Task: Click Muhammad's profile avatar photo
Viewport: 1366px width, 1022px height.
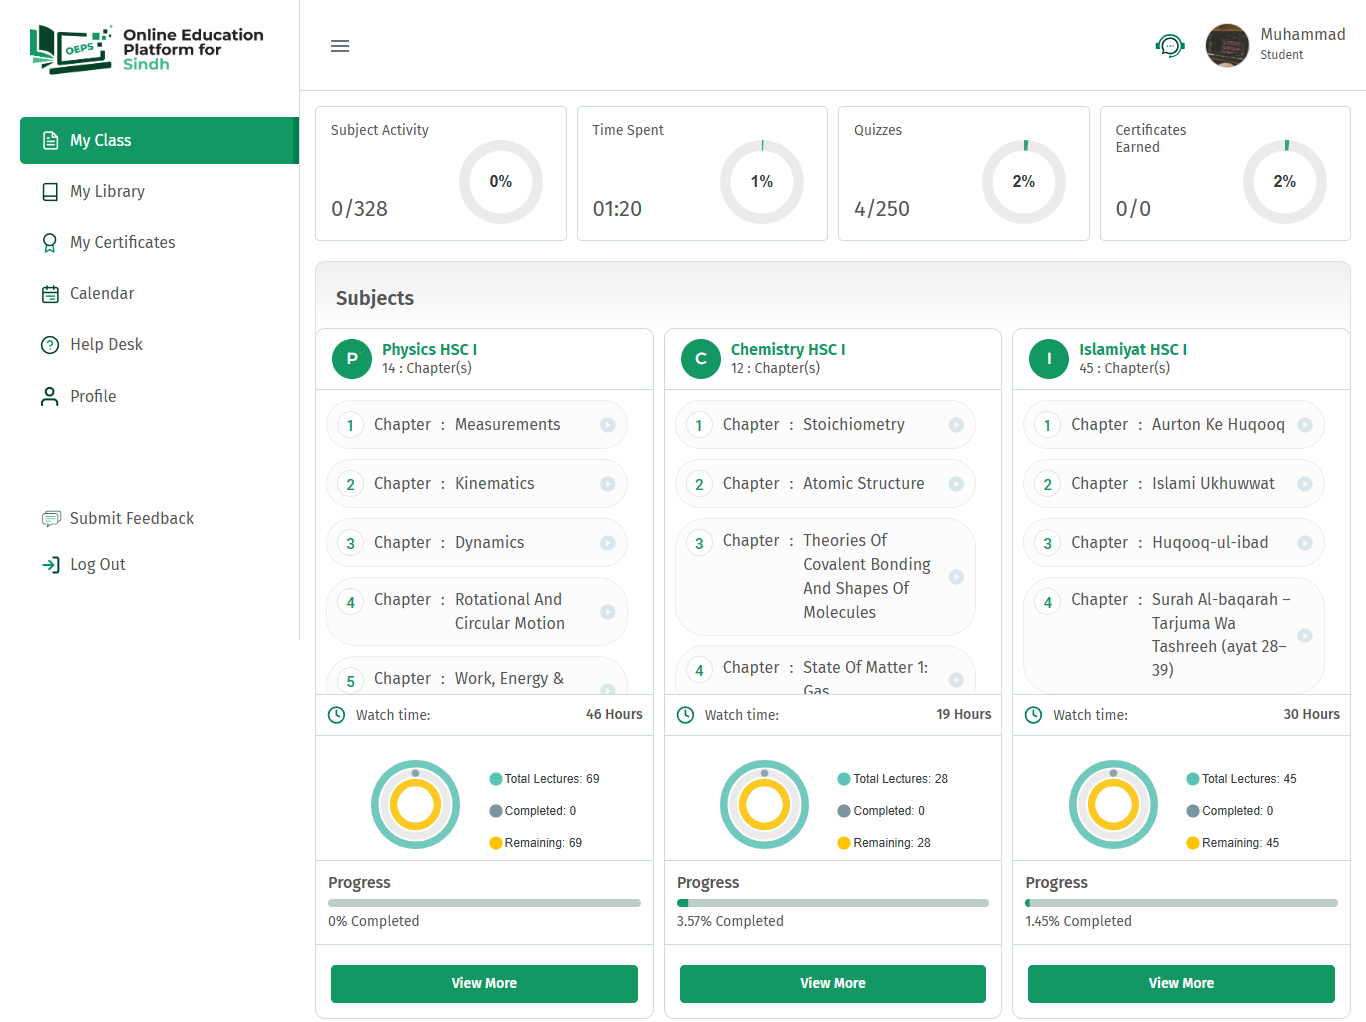Action: [x=1227, y=45]
